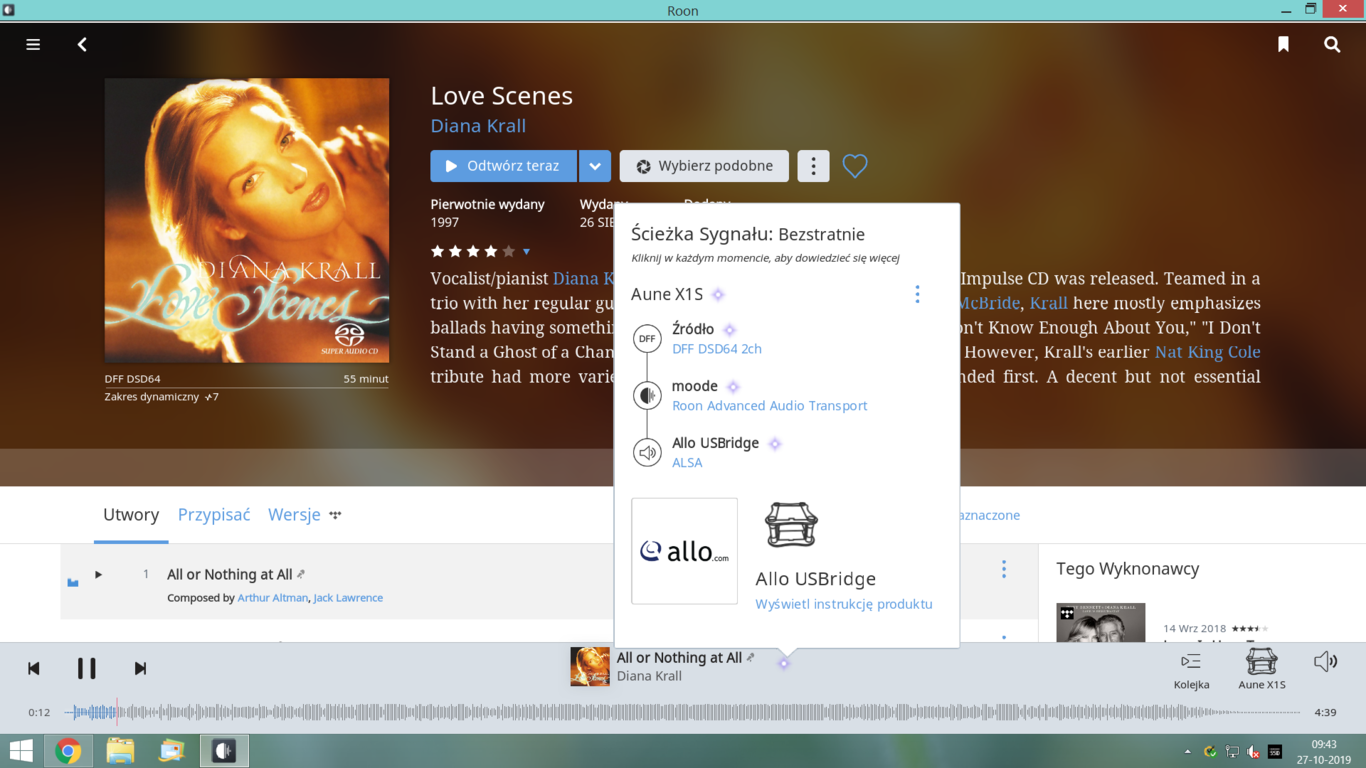
Task: Open the Kolejka queue
Action: [1191, 670]
